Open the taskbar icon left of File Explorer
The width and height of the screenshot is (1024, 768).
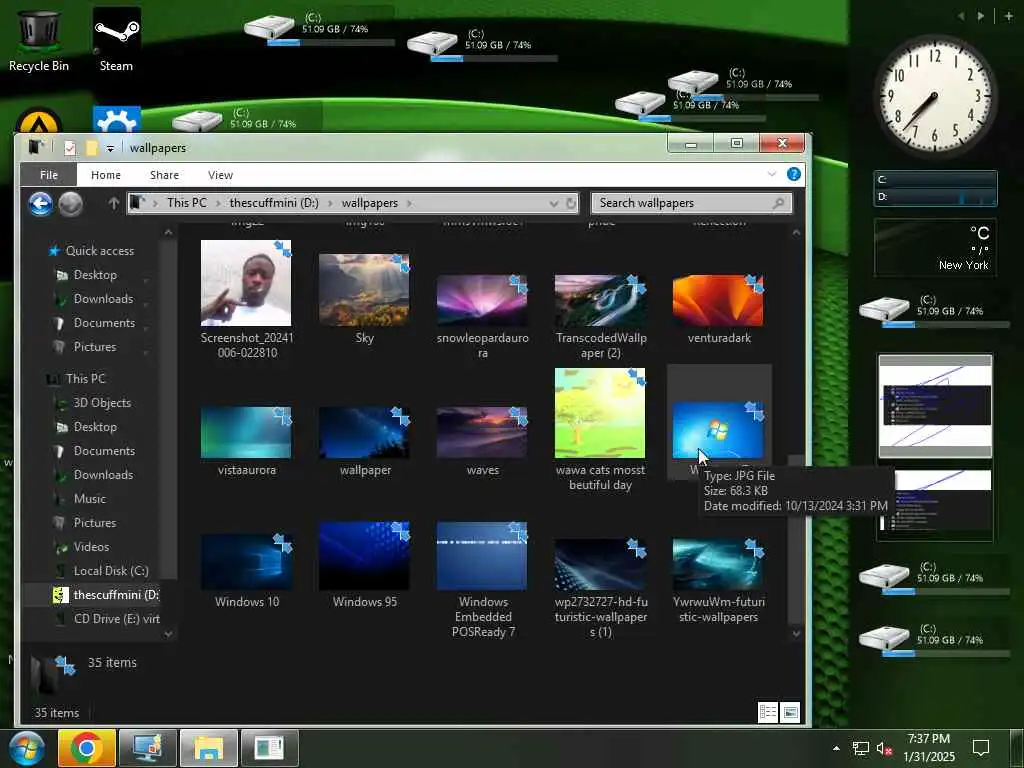[x=148, y=748]
